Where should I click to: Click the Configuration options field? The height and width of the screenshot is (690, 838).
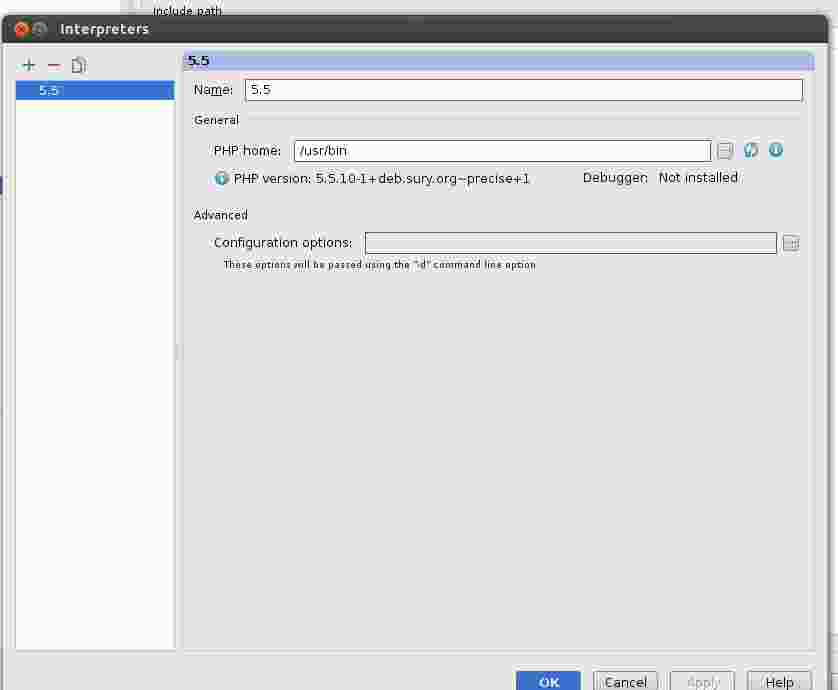[570, 243]
